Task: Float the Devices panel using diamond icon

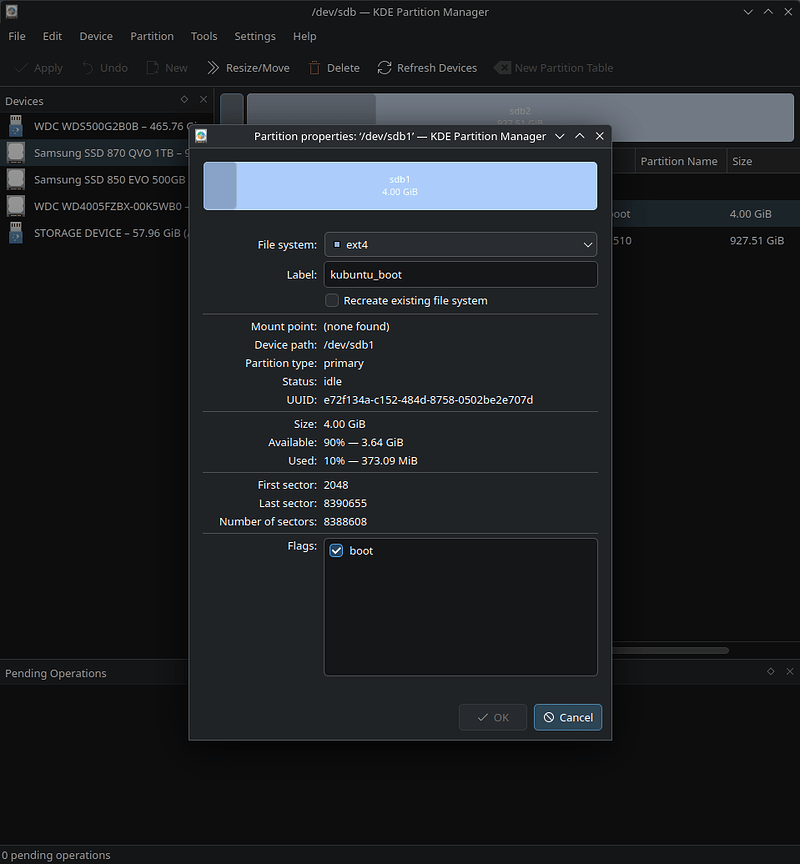Action: [x=184, y=100]
